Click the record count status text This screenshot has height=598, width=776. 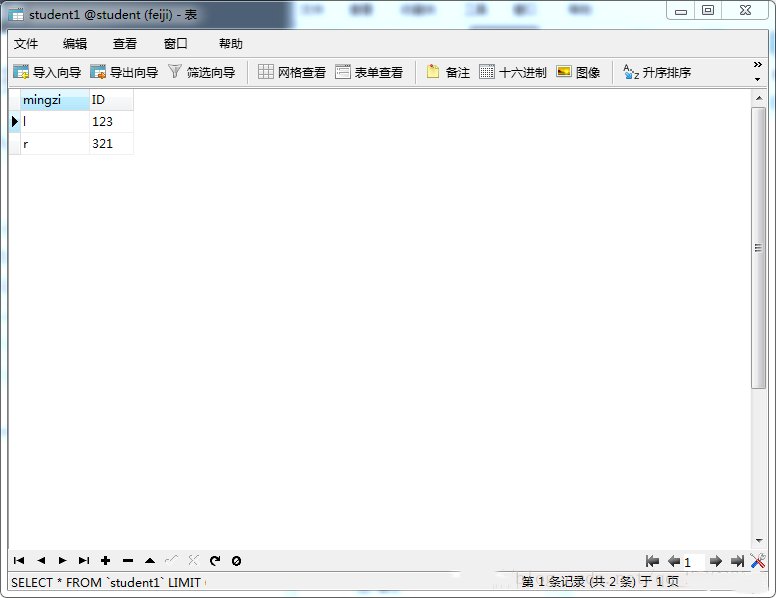point(600,581)
